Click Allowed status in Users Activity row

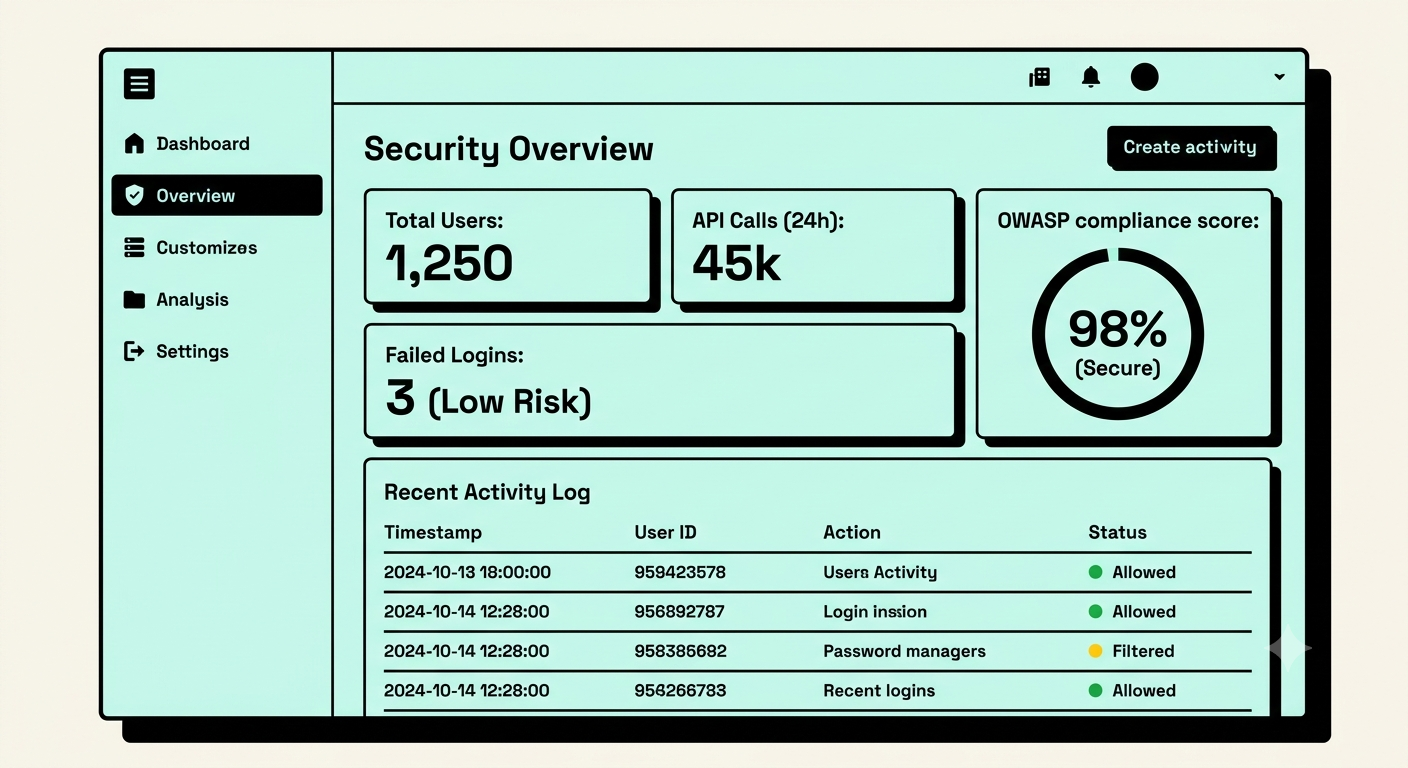tap(1132, 572)
